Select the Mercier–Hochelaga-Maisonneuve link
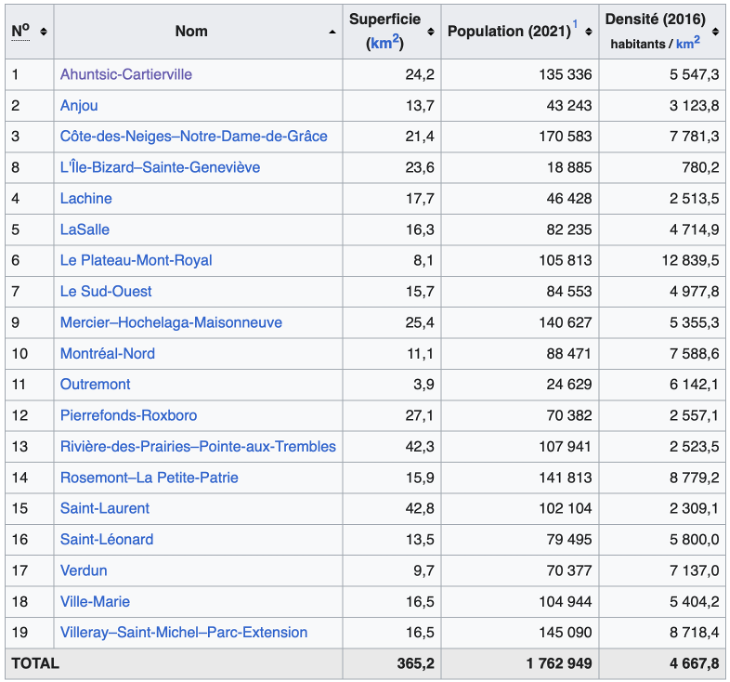Image resolution: width=730 pixels, height=682 pixels. coord(171,322)
